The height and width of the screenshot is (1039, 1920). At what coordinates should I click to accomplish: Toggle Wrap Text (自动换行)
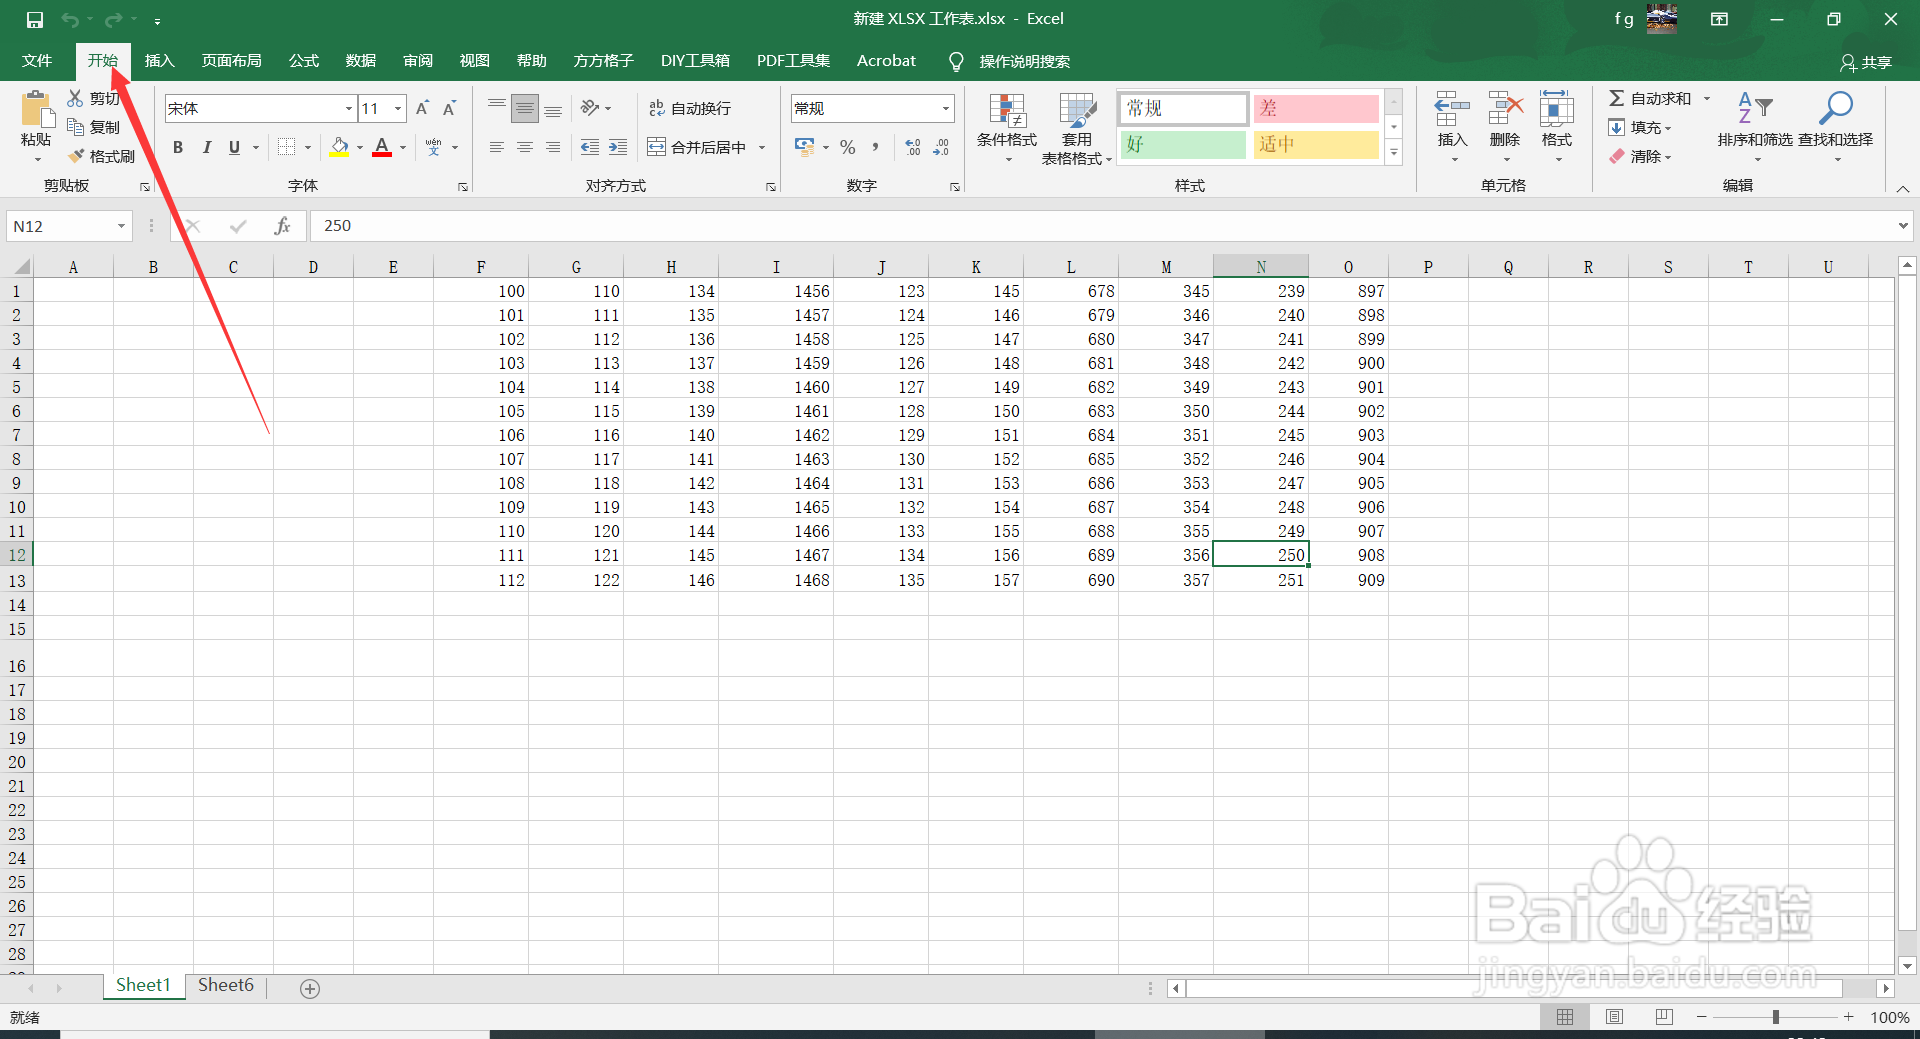pos(690,108)
